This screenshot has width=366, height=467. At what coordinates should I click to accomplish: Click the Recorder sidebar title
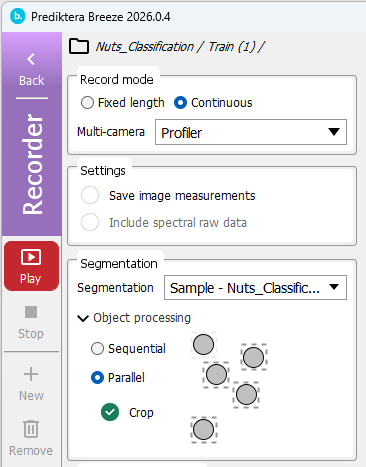point(32,164)
